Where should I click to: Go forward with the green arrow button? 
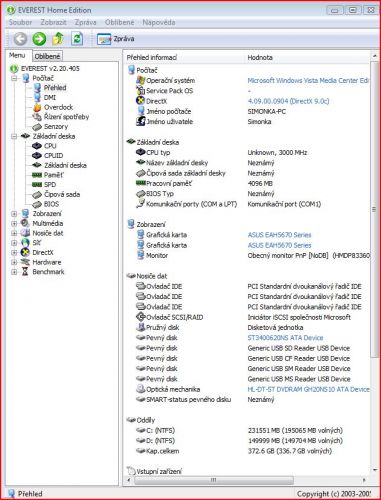39,39
